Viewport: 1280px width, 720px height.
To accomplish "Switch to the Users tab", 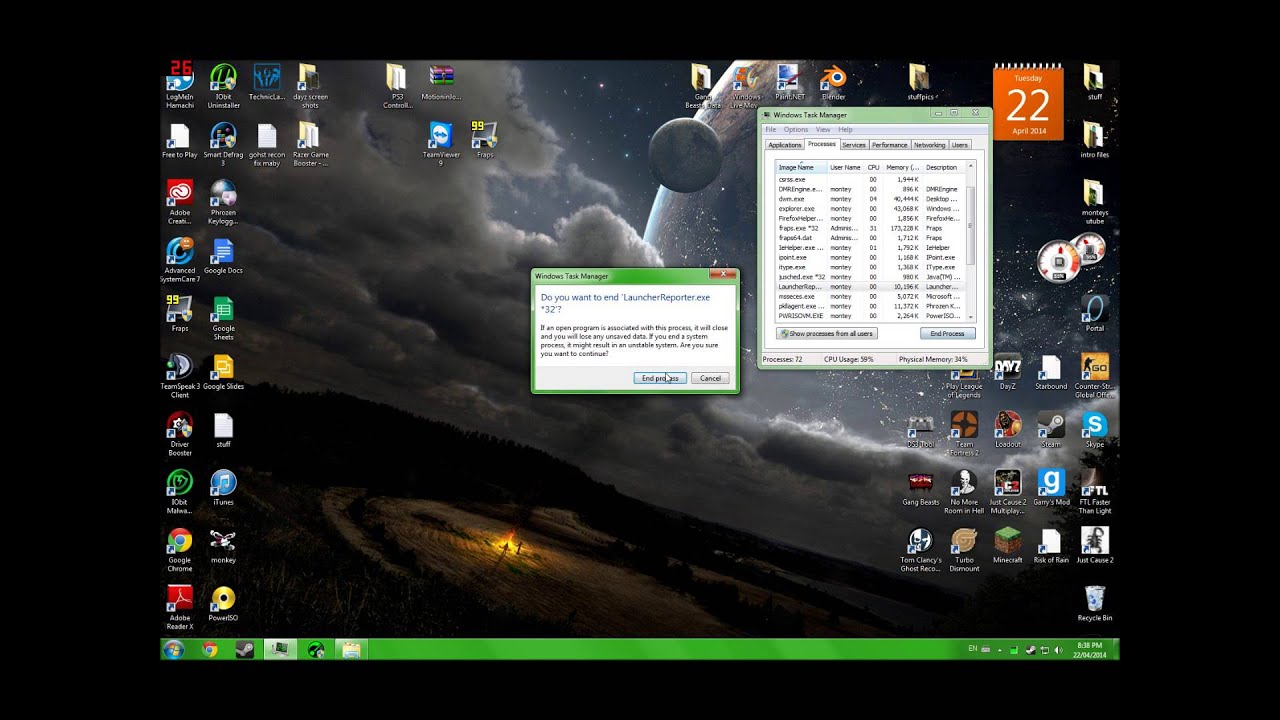I will point(959,145).
